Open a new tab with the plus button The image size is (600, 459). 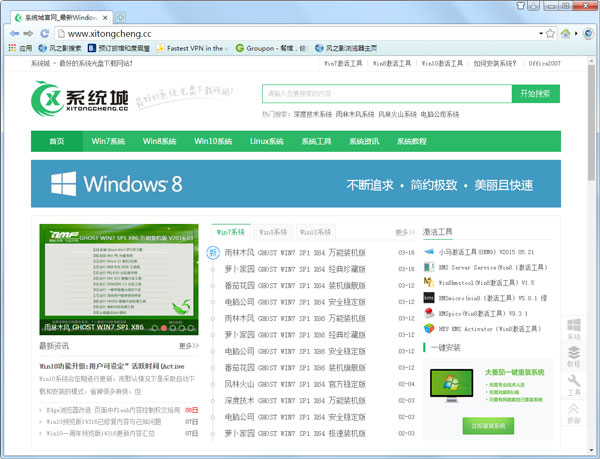click(120, 17)
